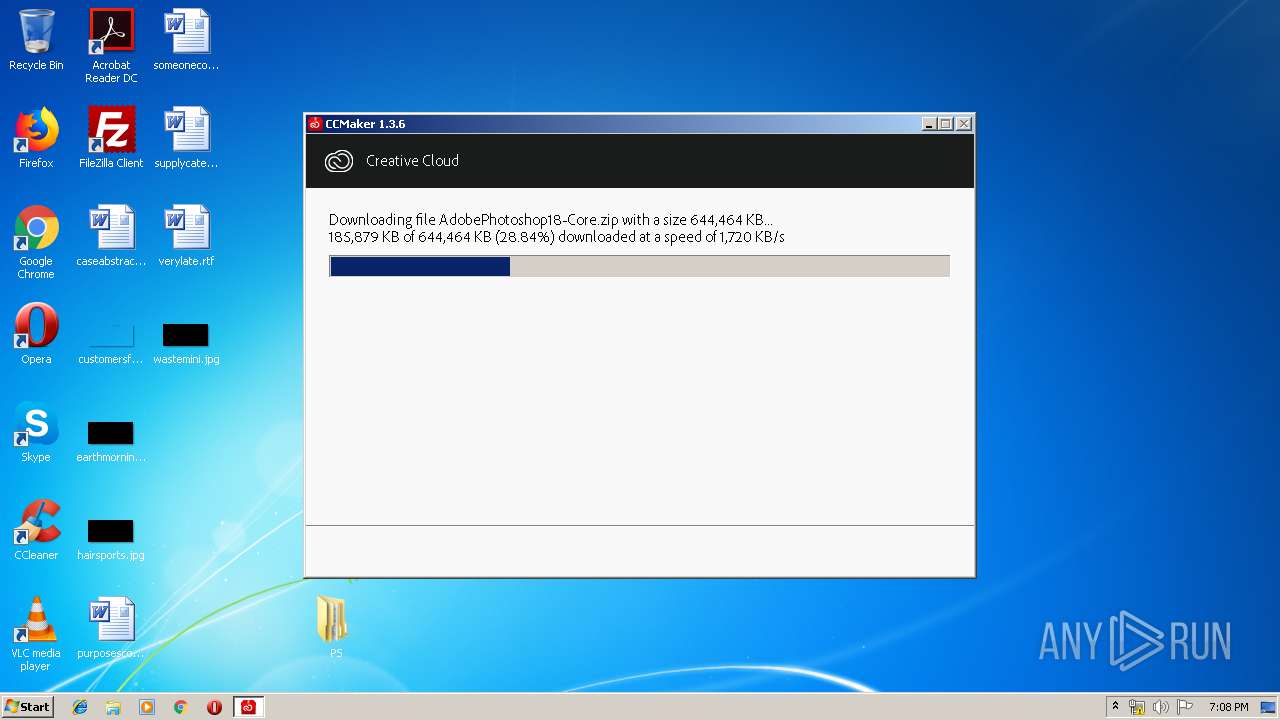
Task: Open Windows Media Player taskbar icon
Action: tap(147, 707)
